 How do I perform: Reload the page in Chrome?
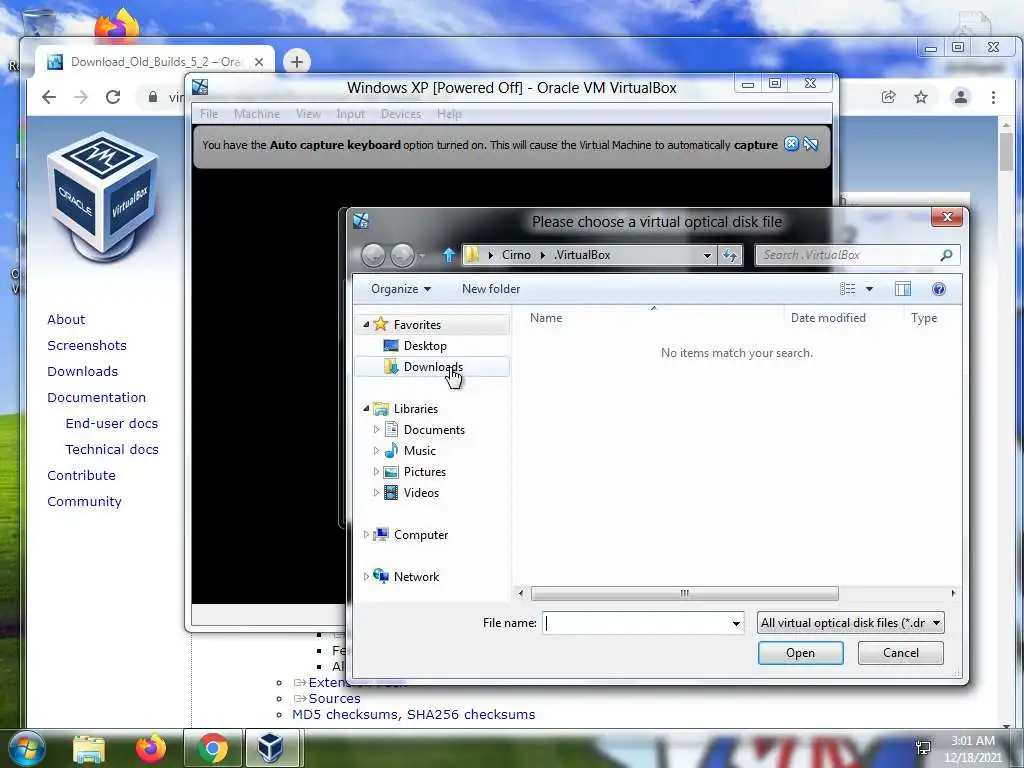(x=113, y=97)
